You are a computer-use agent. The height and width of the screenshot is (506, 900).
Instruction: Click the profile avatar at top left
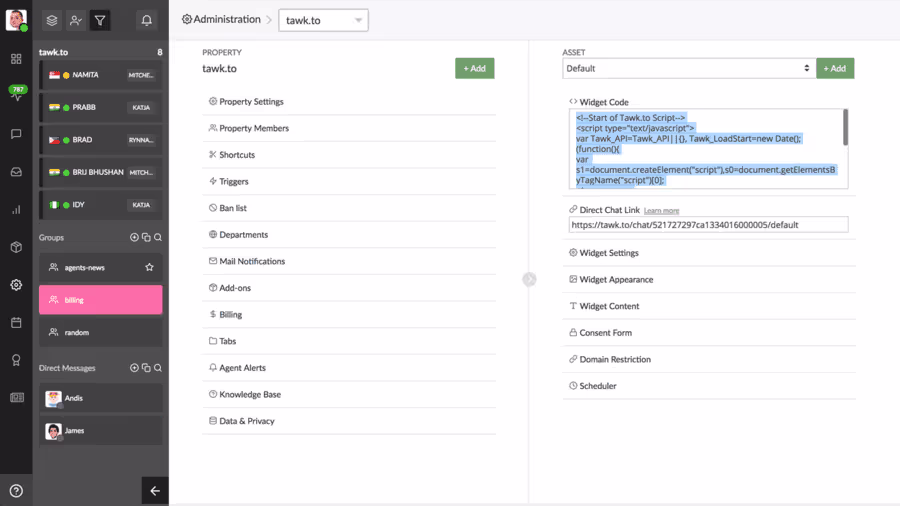coord(16,20)
